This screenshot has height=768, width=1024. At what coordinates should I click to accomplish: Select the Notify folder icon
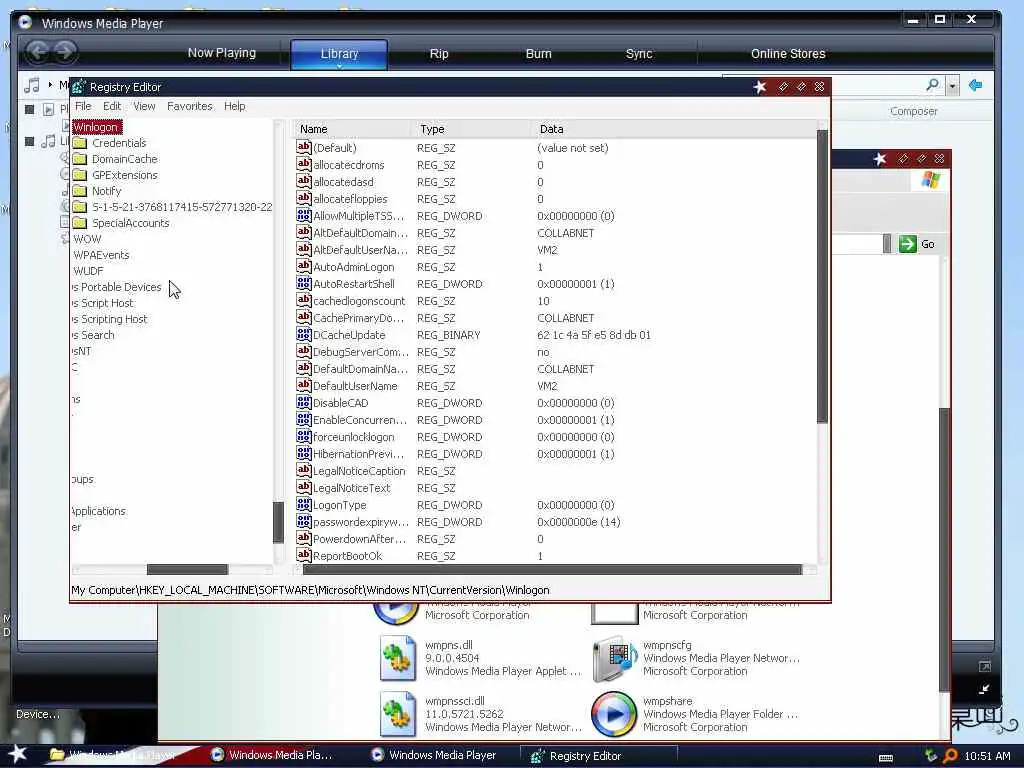pos(80,191)
